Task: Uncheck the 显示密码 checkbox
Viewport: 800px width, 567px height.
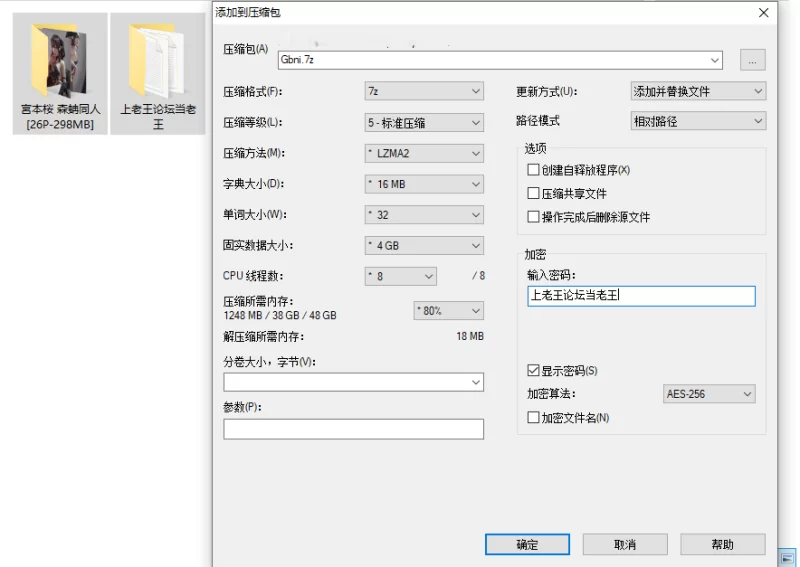Action: pos(533,371)
